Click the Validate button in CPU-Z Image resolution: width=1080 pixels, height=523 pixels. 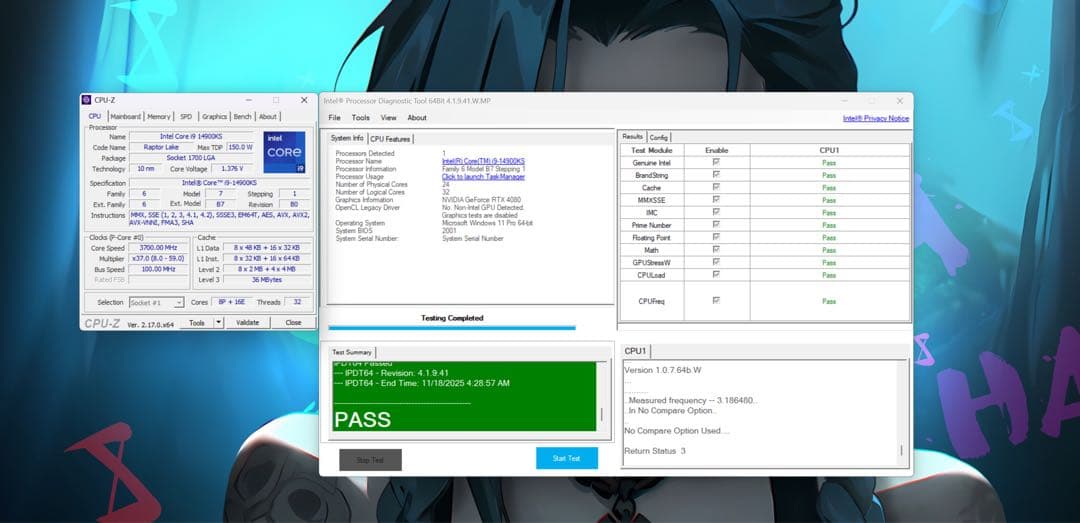coord(247,322)
